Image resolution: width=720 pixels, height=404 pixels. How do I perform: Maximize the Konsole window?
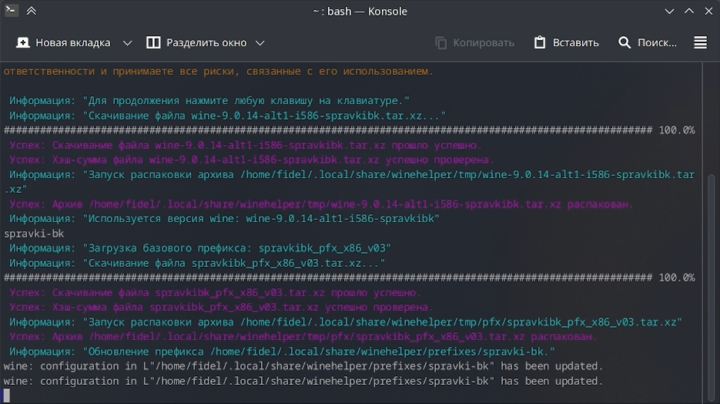[x=689, y=11]
